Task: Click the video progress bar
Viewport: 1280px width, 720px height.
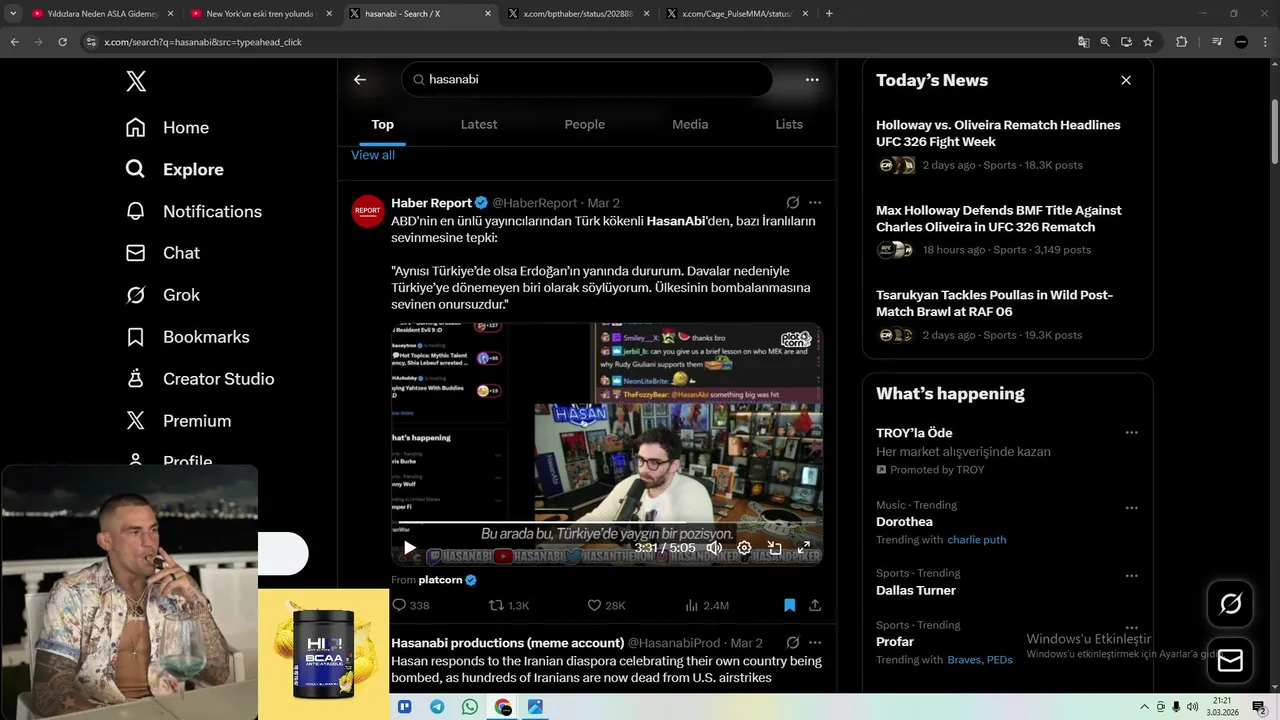Action: pos(607,522)
